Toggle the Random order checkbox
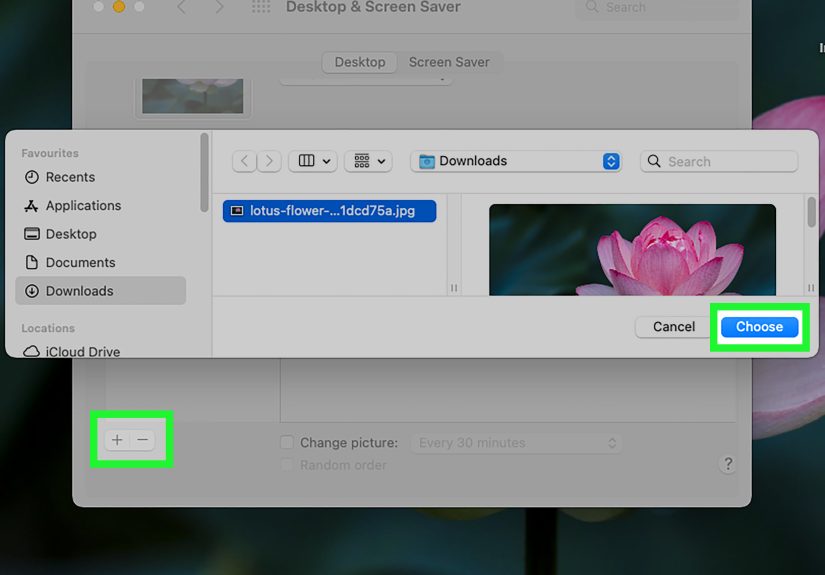Screen dimensions: 825x575 pyautogui.click(x=287, y=465)
